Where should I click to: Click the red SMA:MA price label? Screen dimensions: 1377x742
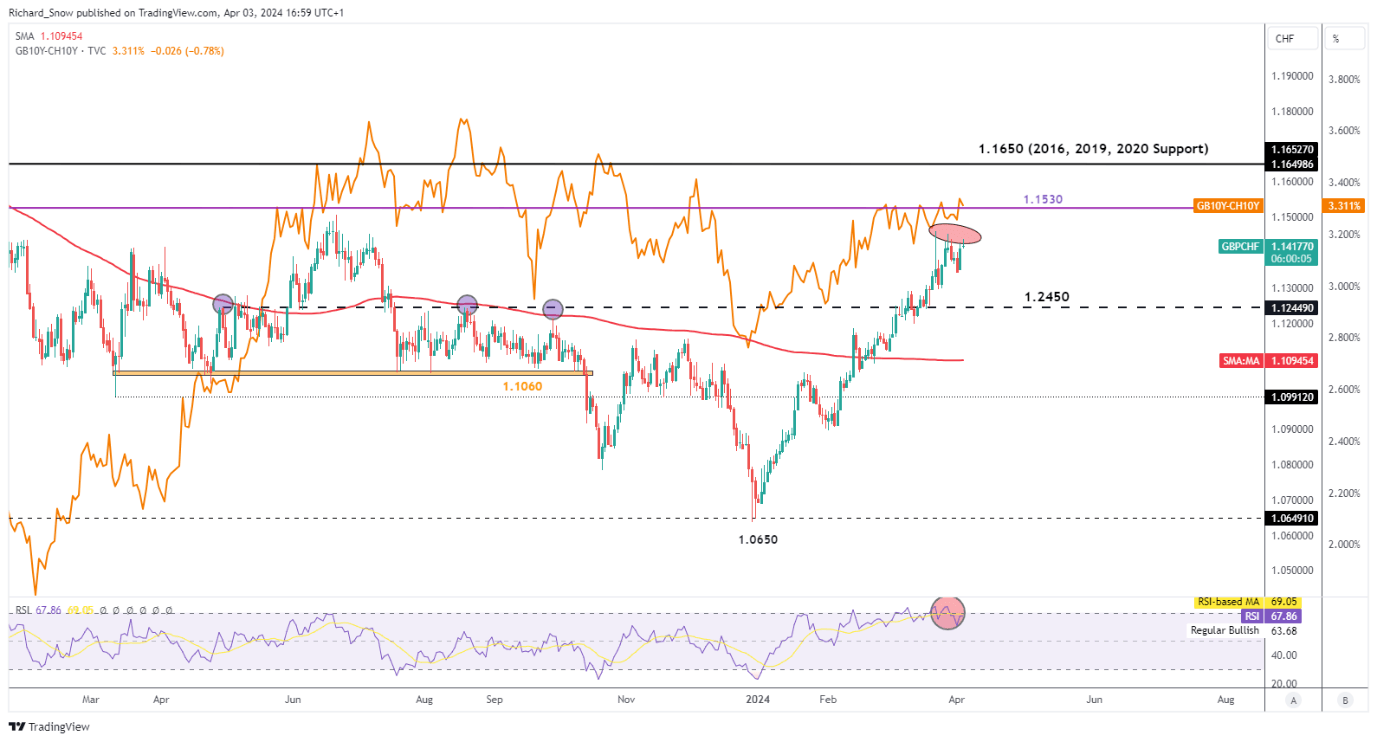(1238, 360)
